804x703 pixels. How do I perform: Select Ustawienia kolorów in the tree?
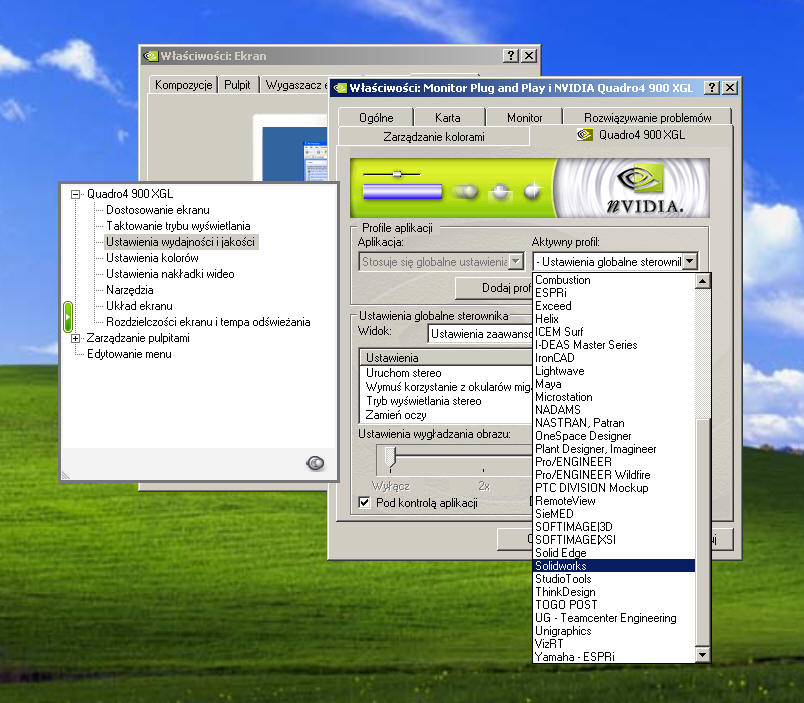(152, 258)
